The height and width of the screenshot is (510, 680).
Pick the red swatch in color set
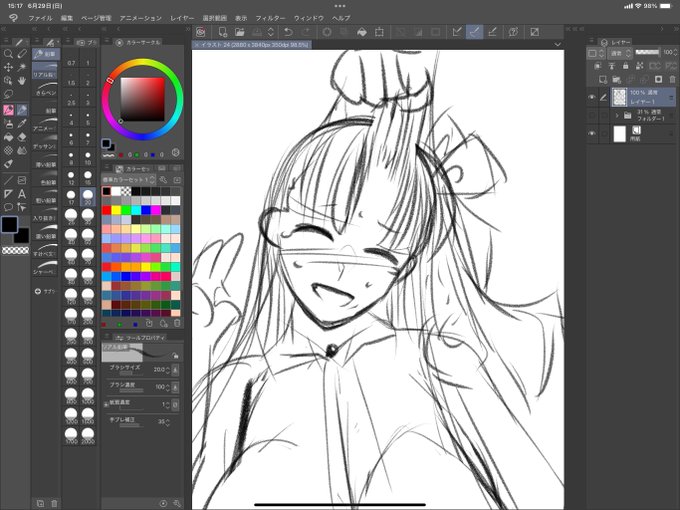pyautogui.click(x=106, y=210)
